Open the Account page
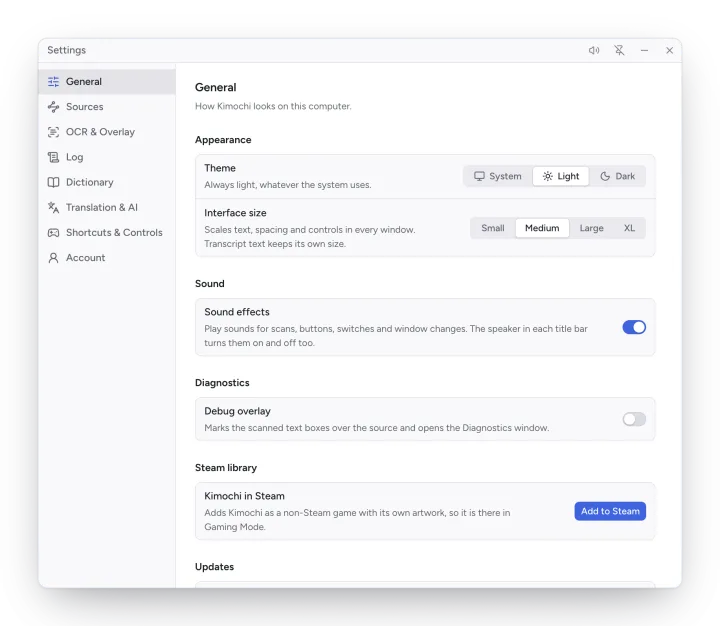The image size is (720, 626). pos(107,258)
